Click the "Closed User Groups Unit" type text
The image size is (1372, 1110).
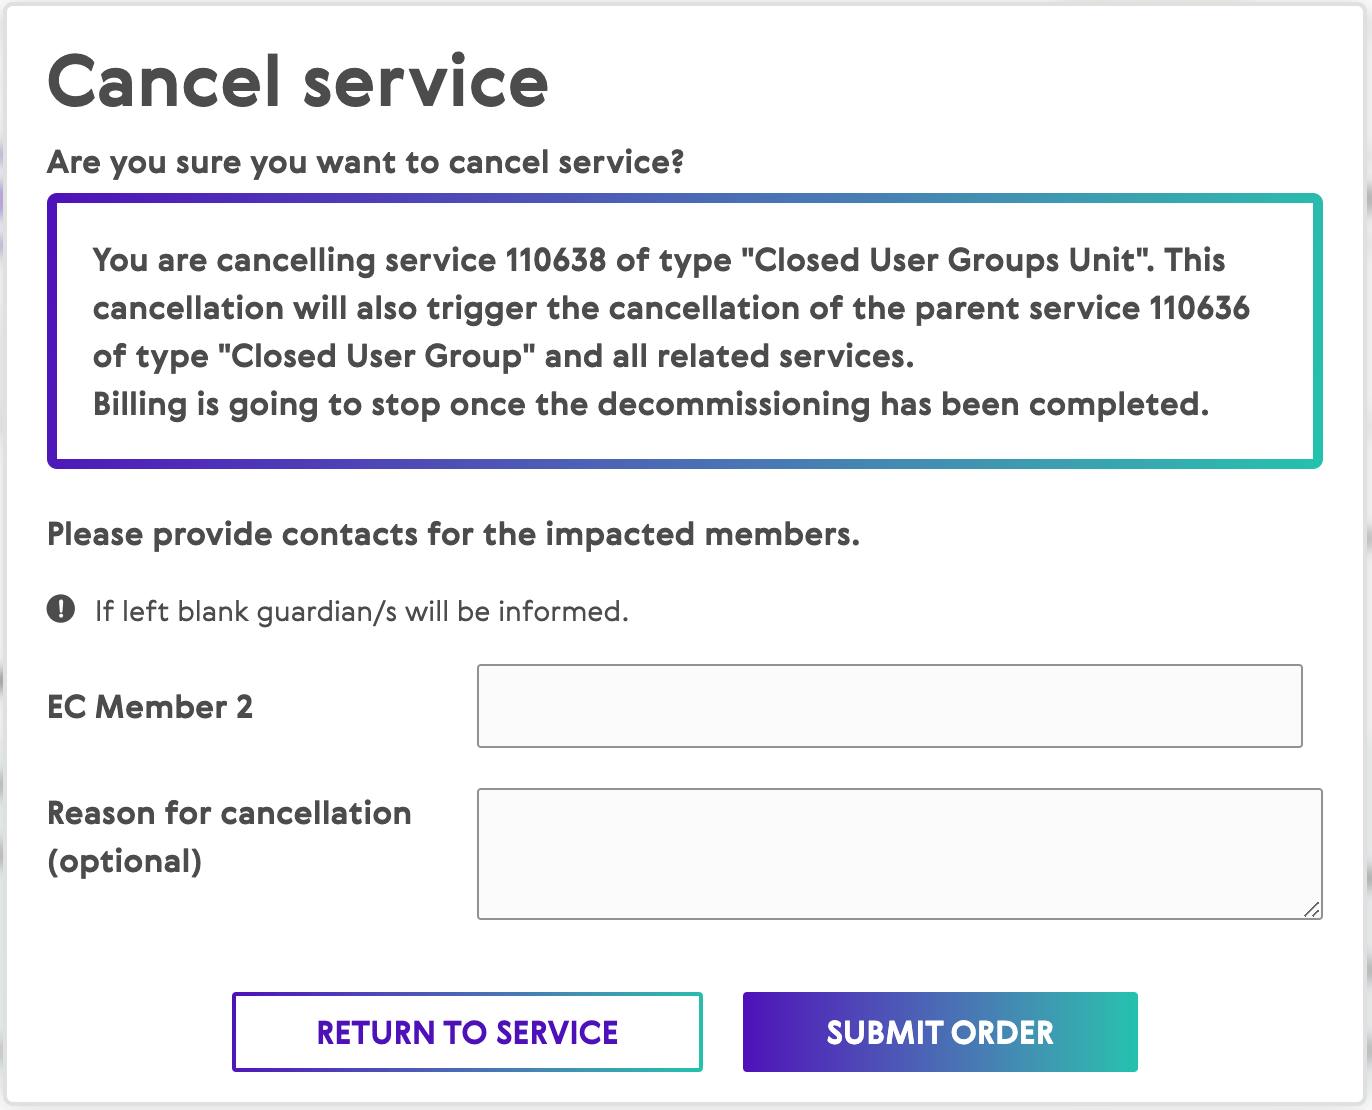click(945, 260)
